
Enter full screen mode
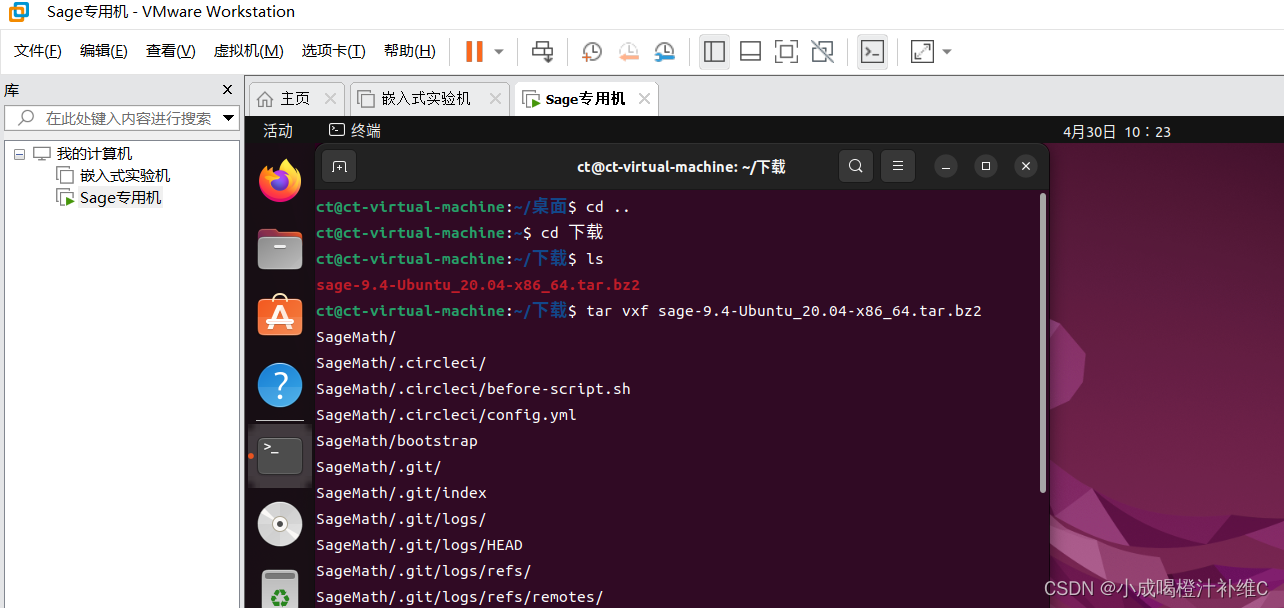(x=786, y=51)
